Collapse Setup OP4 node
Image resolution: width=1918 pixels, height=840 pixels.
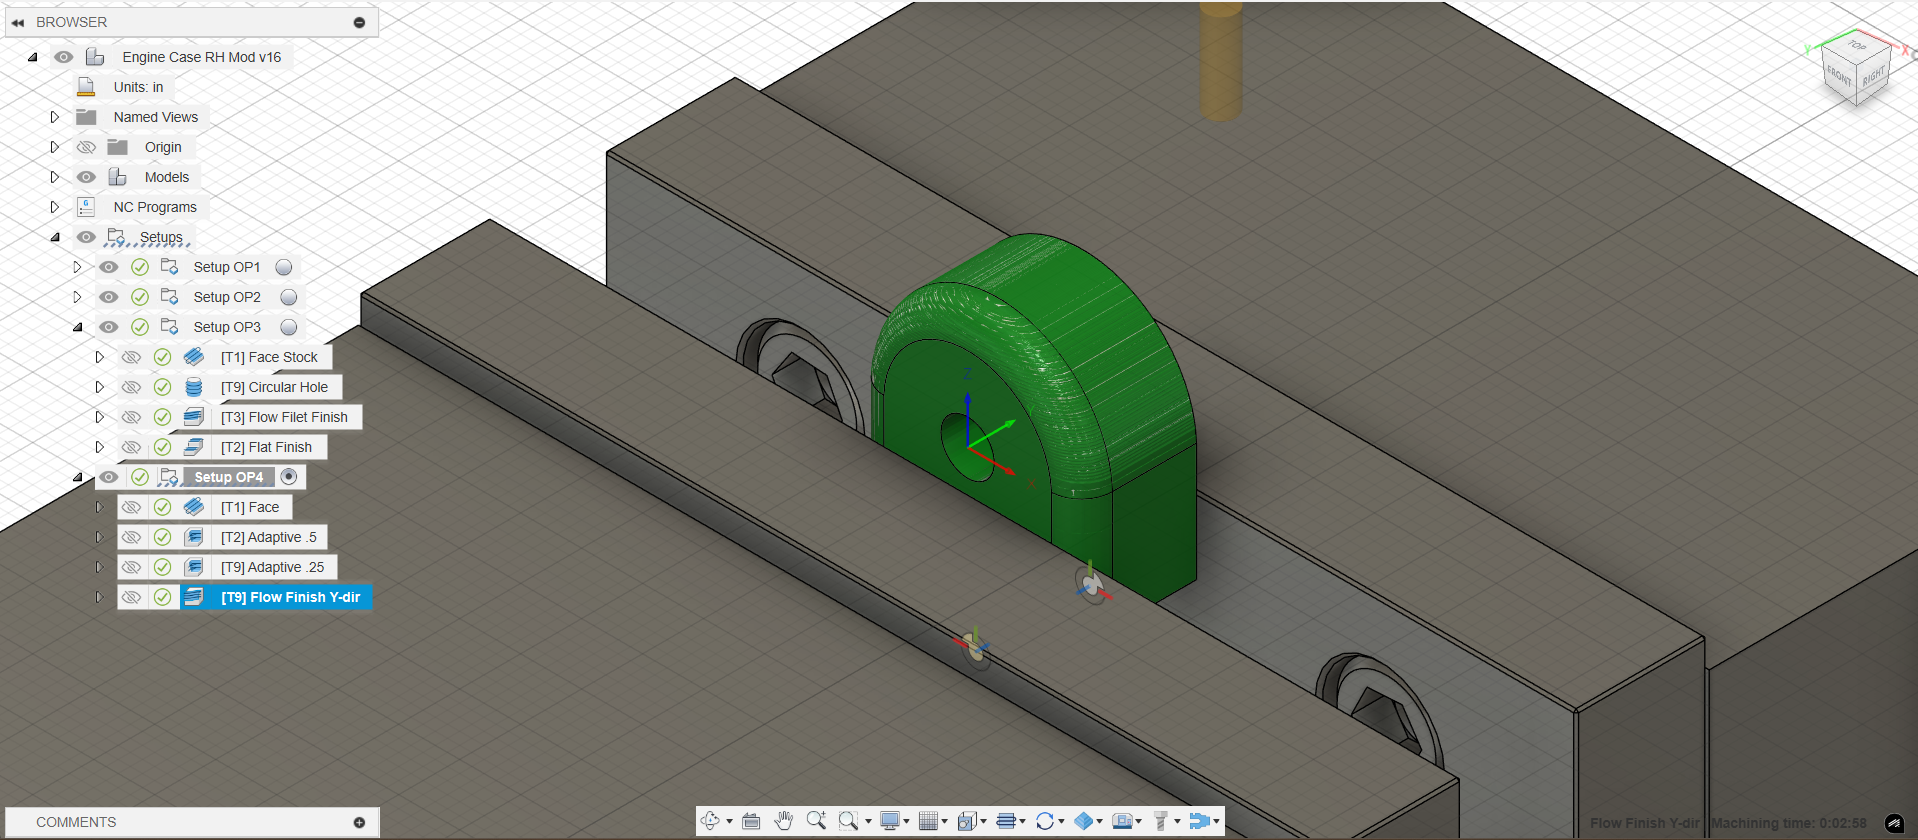pos(78,477)
